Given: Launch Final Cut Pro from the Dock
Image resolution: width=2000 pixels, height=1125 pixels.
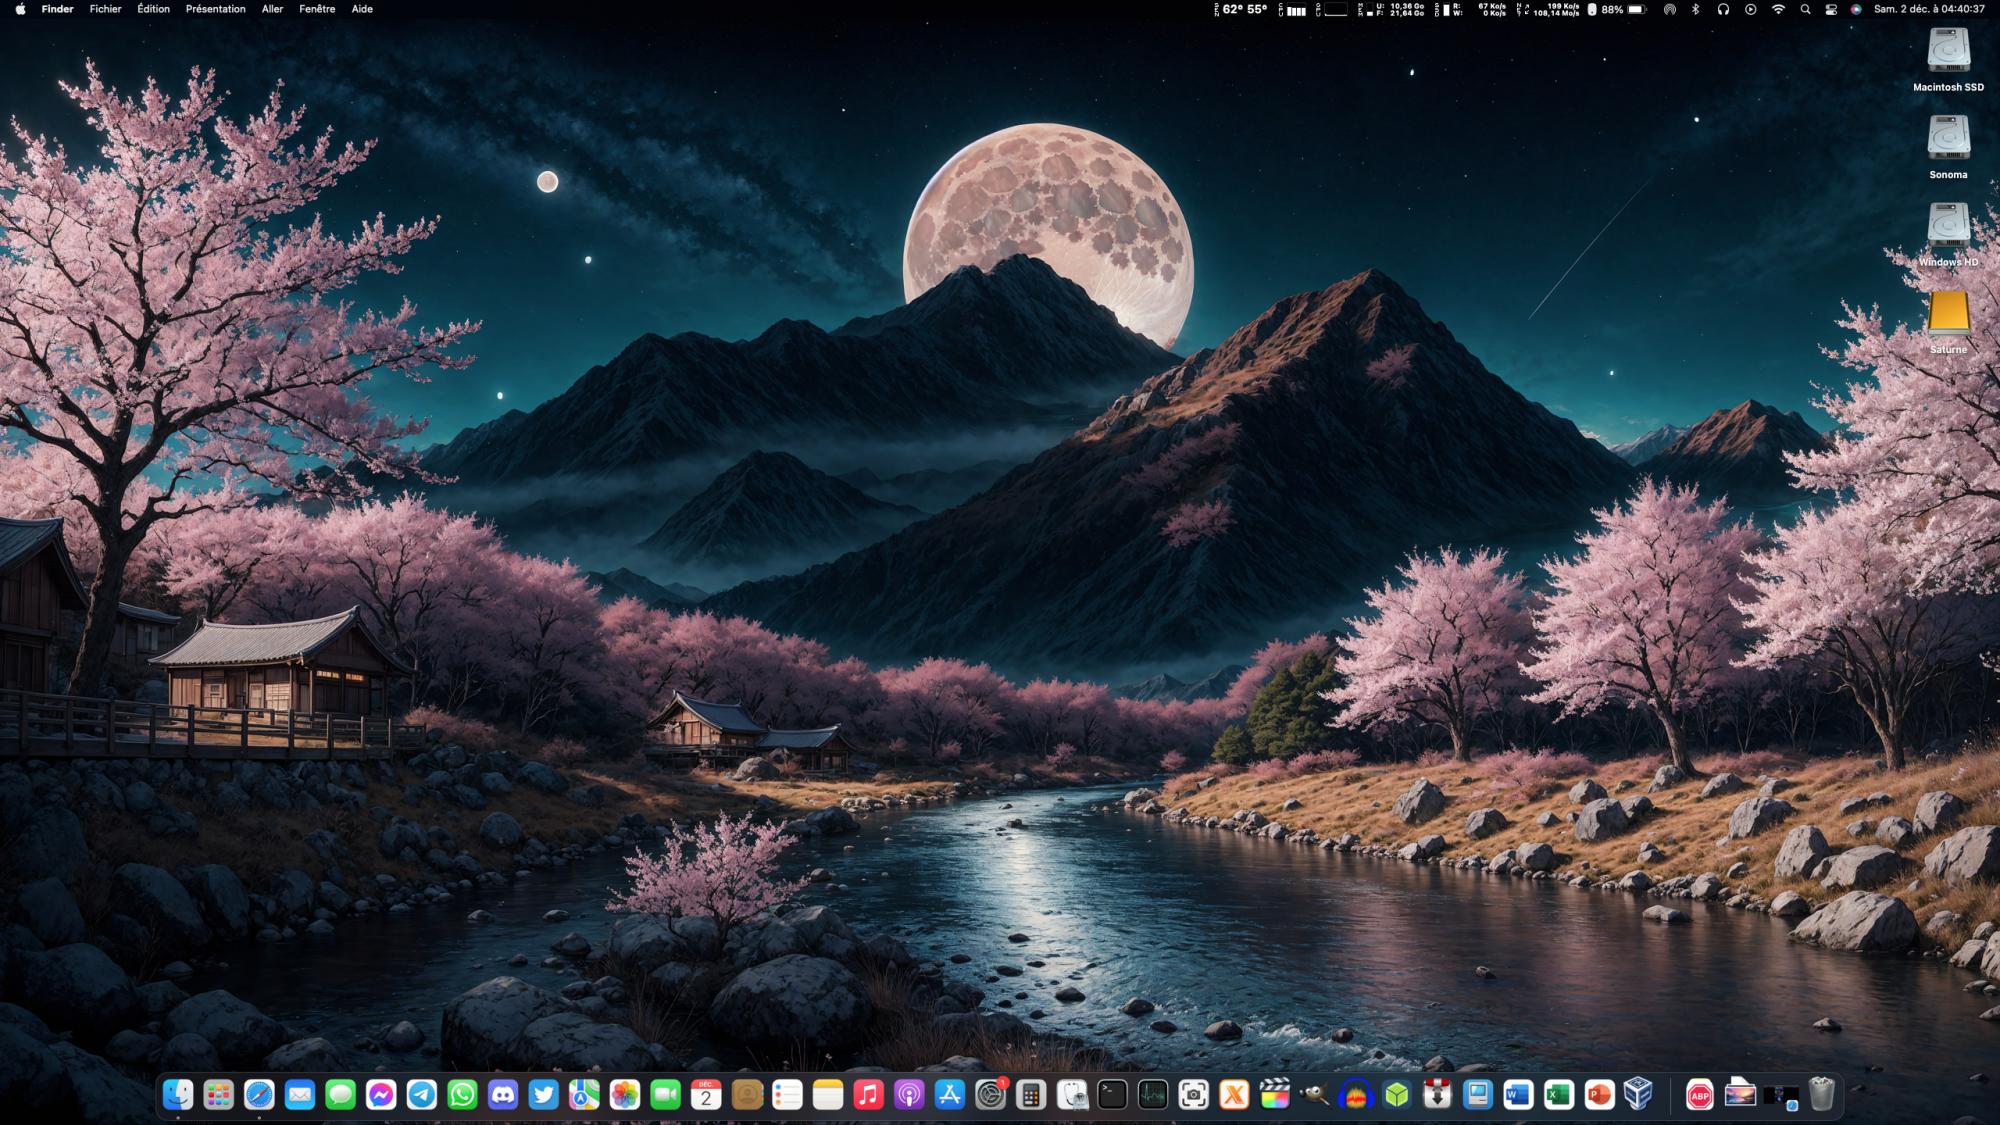Looking at the screenshot, I should pos(1274,1095).
